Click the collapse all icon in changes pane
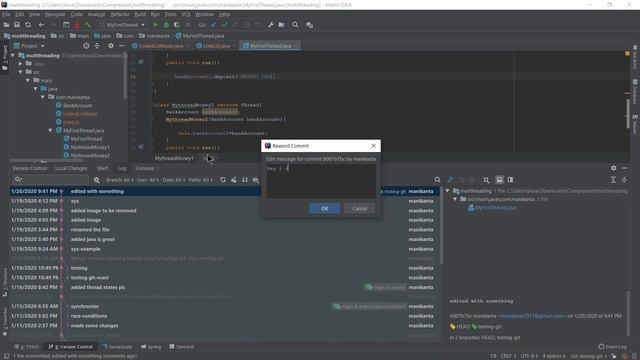Image resolution: width=640 pixels, height=360 pixels. coord(624,180)
